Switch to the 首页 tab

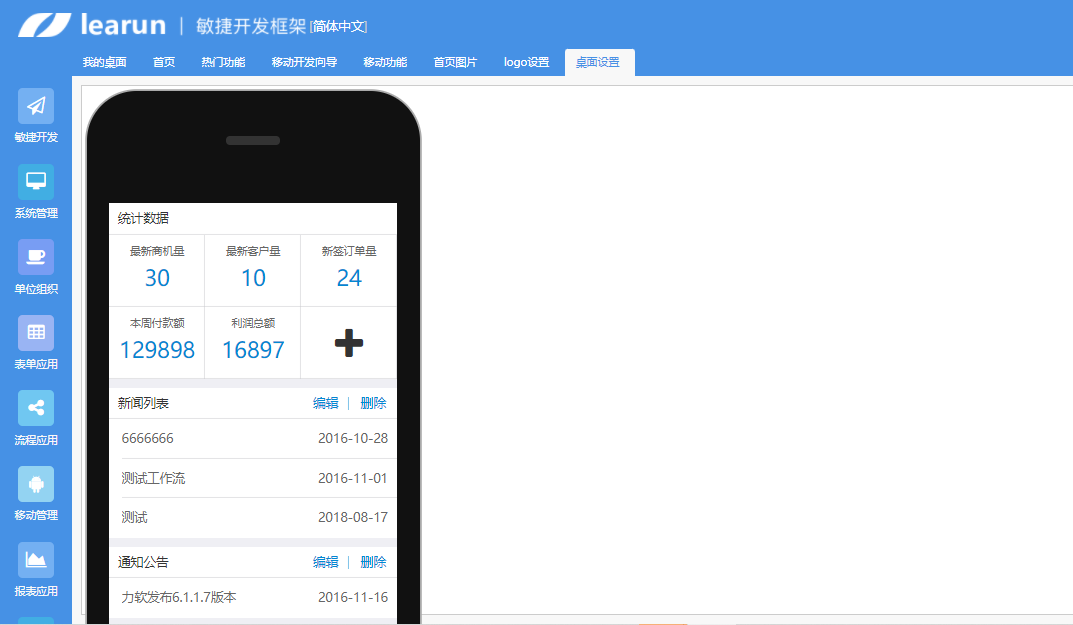pos(164,62)
